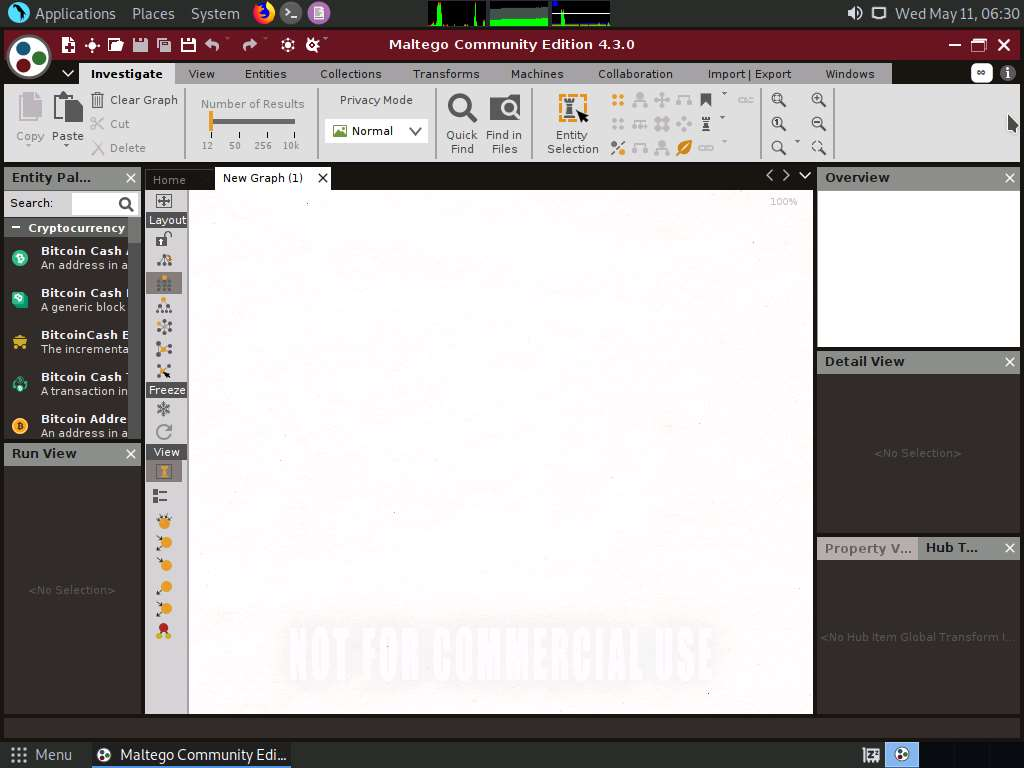Open Quick Find search

tap(462, 124)
